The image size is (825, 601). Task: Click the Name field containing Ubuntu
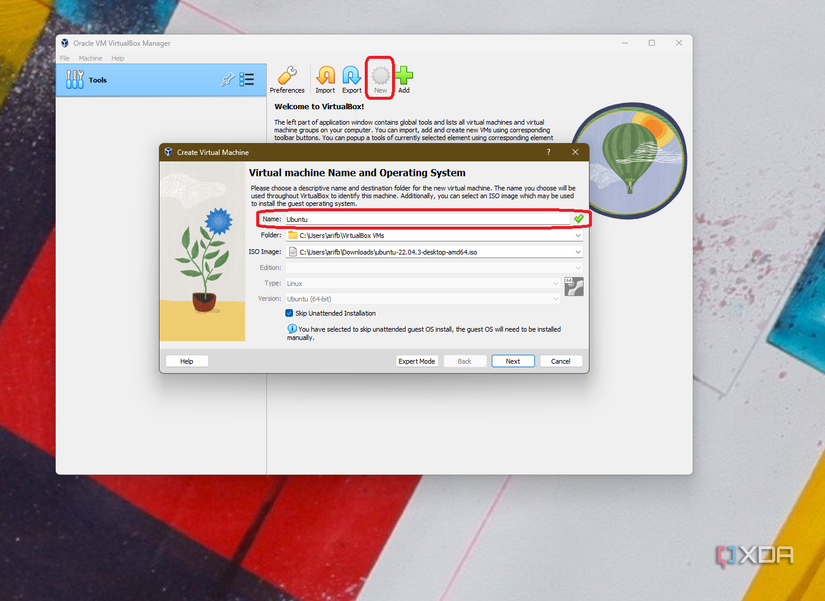pos(427,219)
